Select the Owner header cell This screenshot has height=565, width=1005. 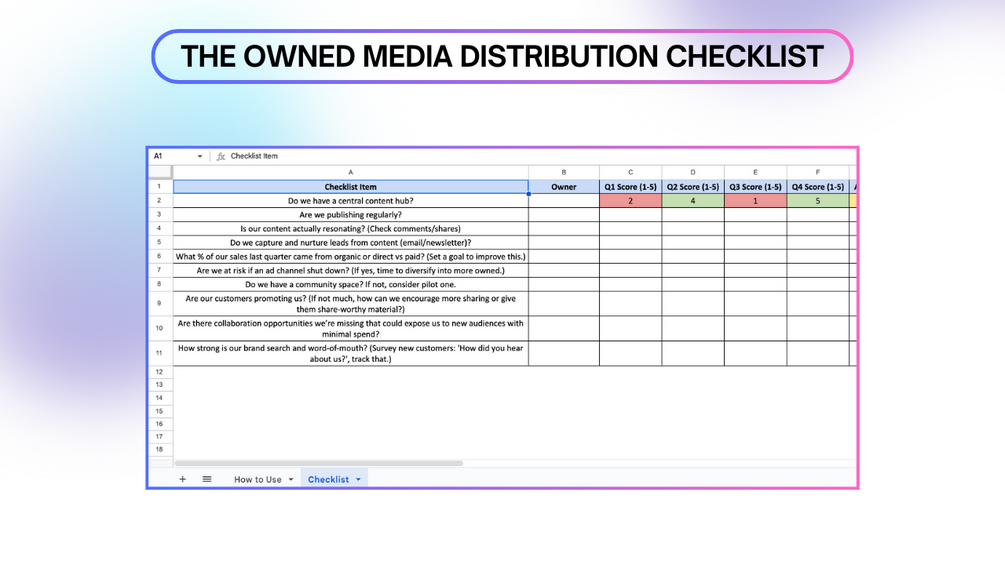[564, 187]
